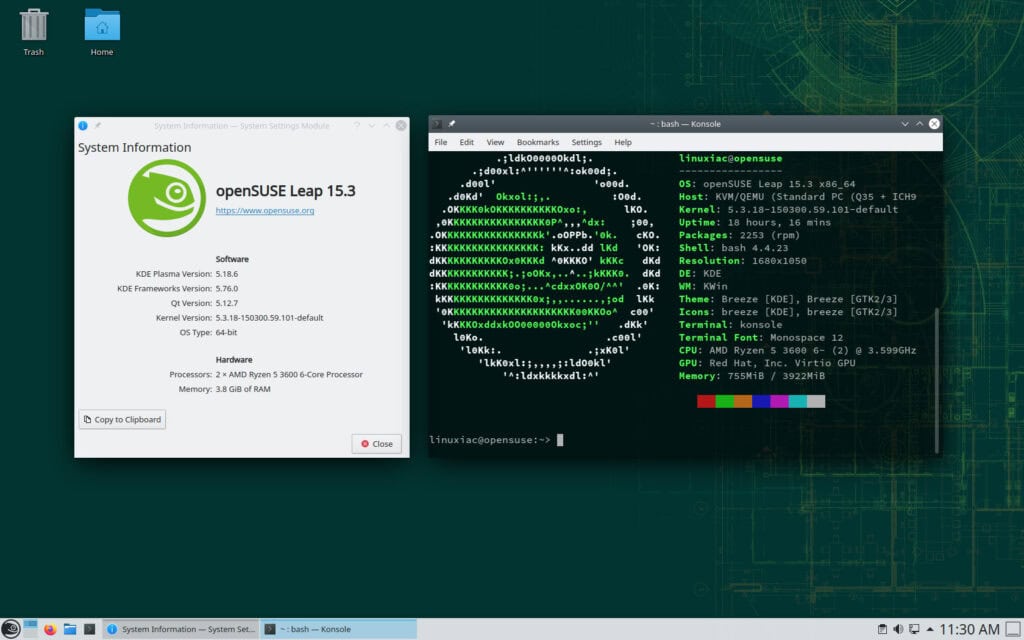
Task: Open the volume control in the system tray
Action: tap(897, 629)
